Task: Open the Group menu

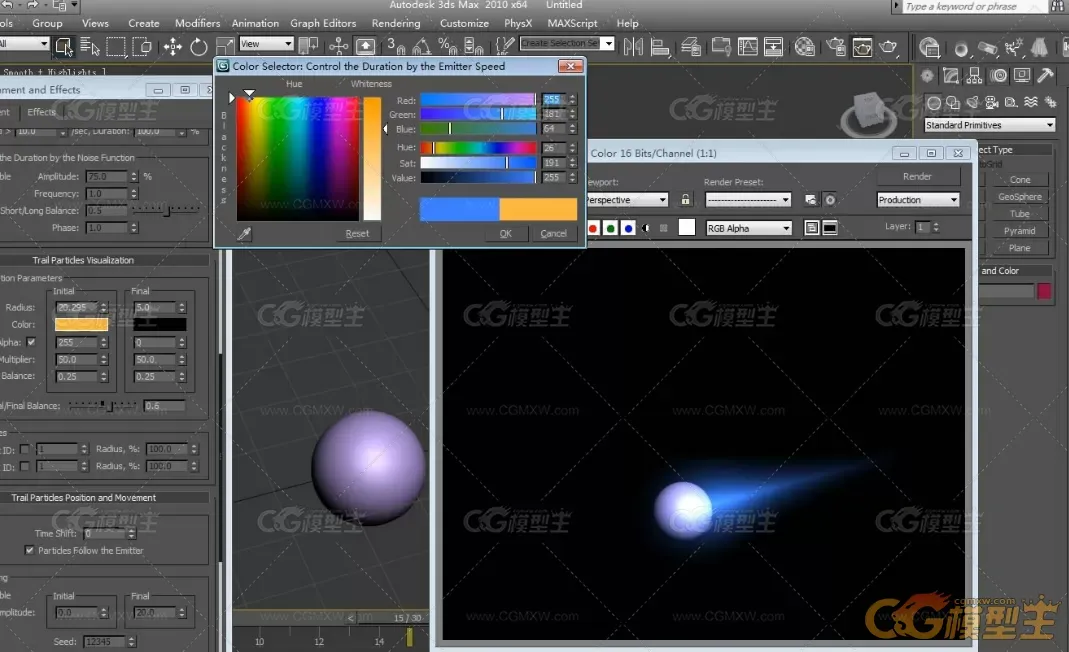Action: 47,23
